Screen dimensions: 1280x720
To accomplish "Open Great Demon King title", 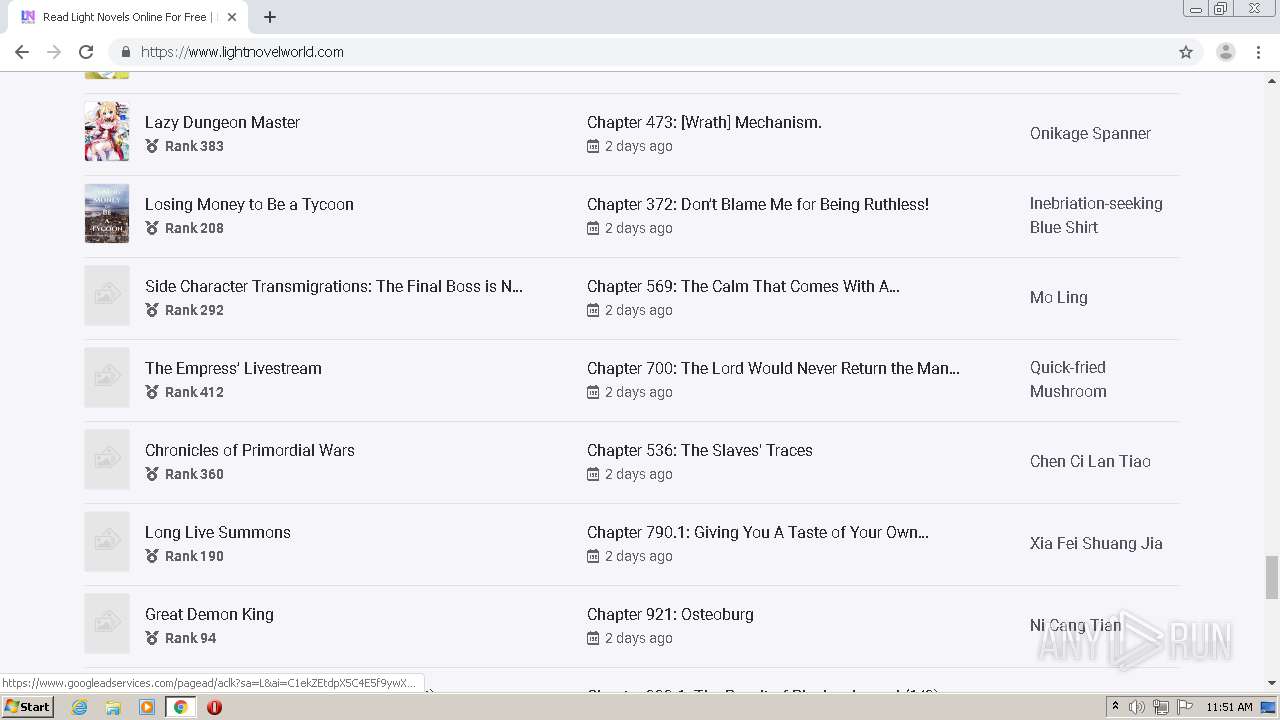I will (209, 614).
